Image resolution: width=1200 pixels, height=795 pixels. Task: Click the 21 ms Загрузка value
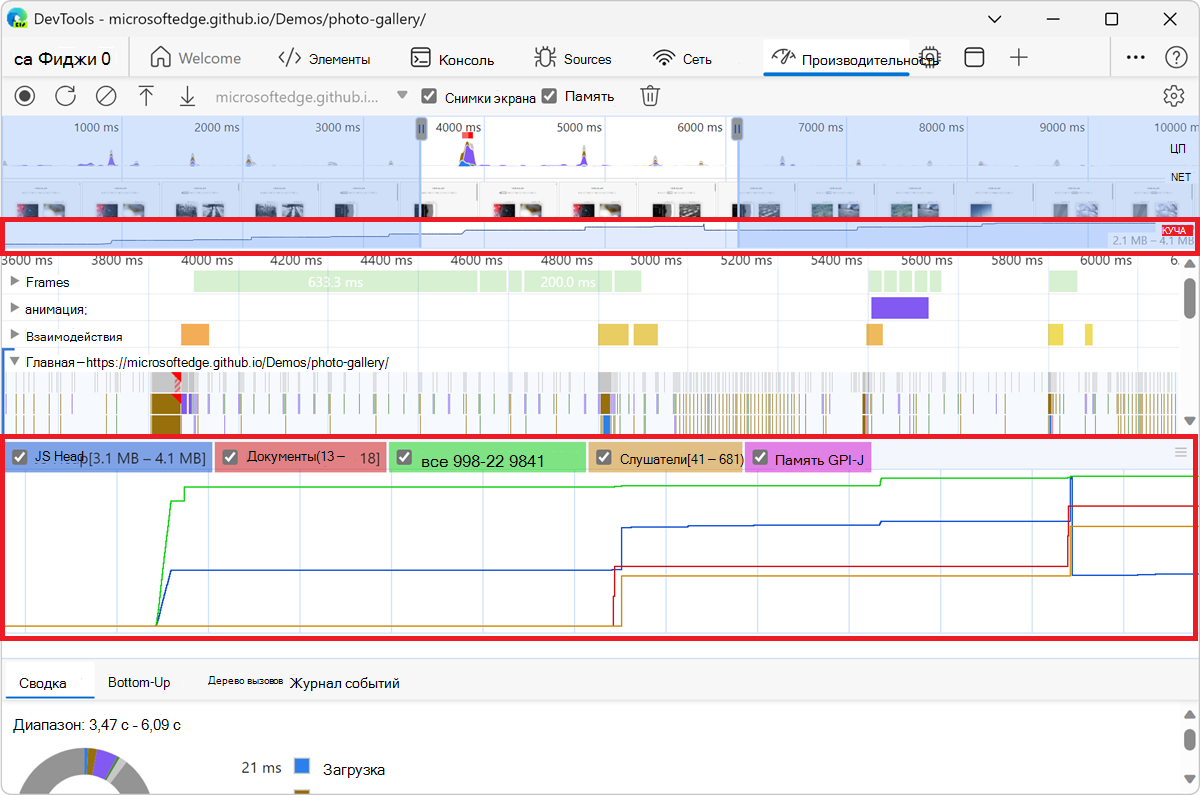pos(261,768)
